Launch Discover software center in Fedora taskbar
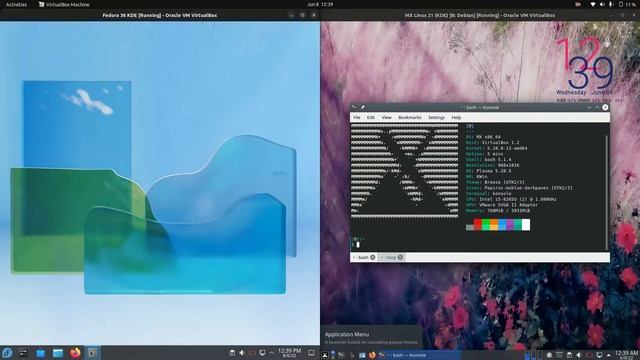This screenshot has width=640, height=360. (x=40, y=353)
